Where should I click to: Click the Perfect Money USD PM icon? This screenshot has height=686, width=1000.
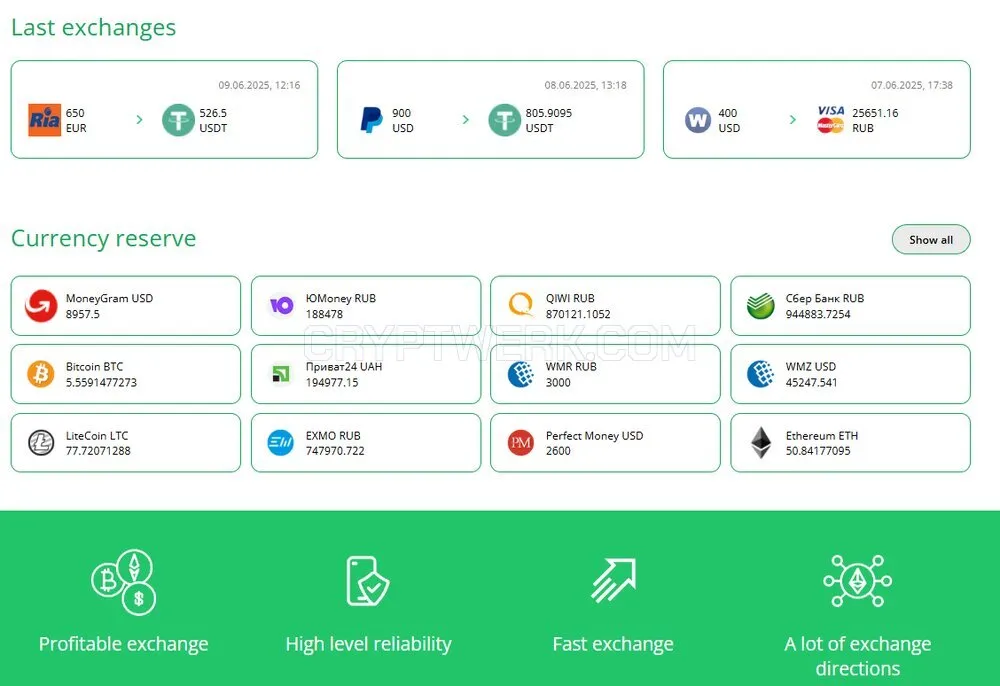tap(521, 442)
